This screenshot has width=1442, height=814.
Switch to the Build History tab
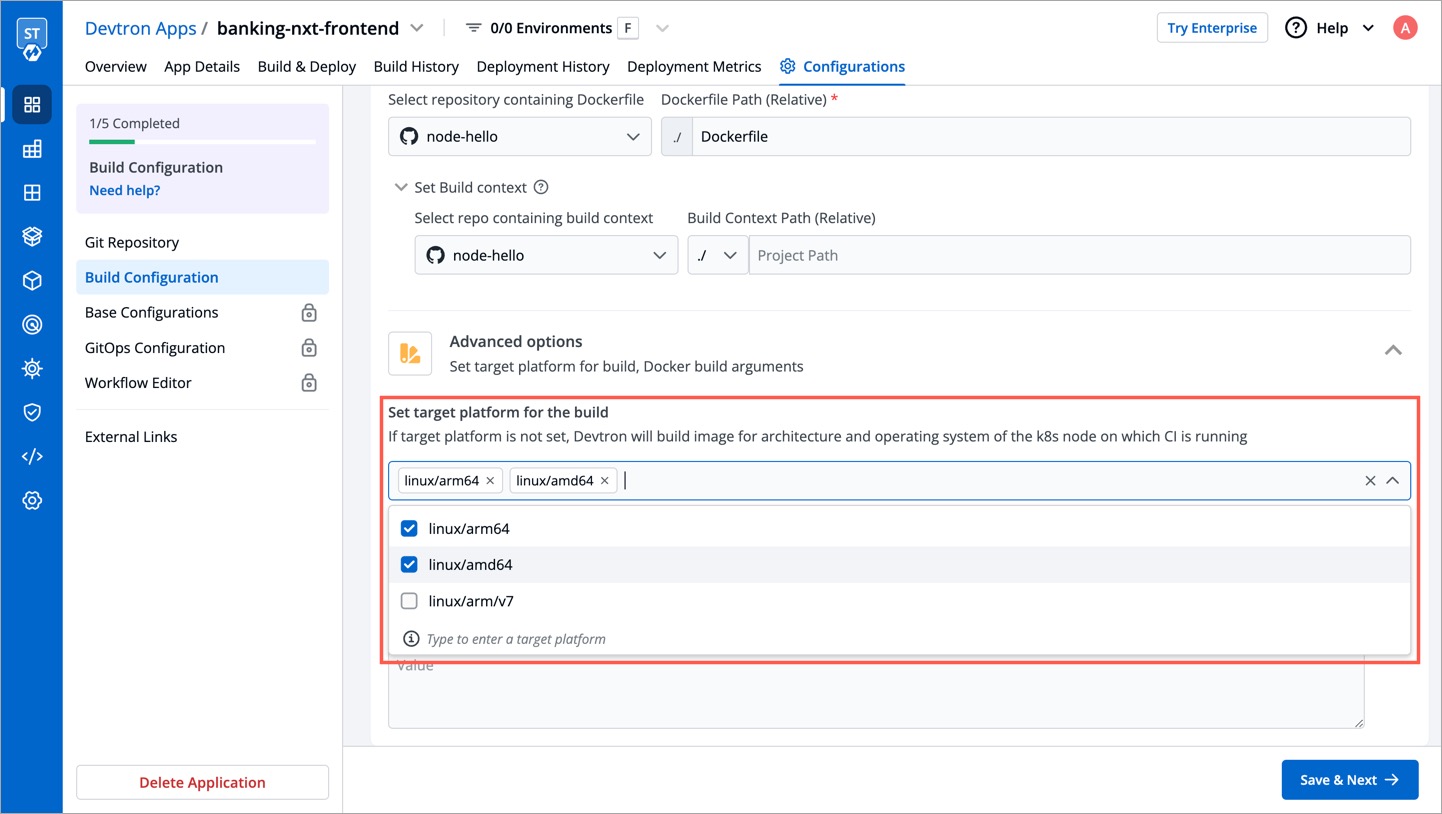416,66
